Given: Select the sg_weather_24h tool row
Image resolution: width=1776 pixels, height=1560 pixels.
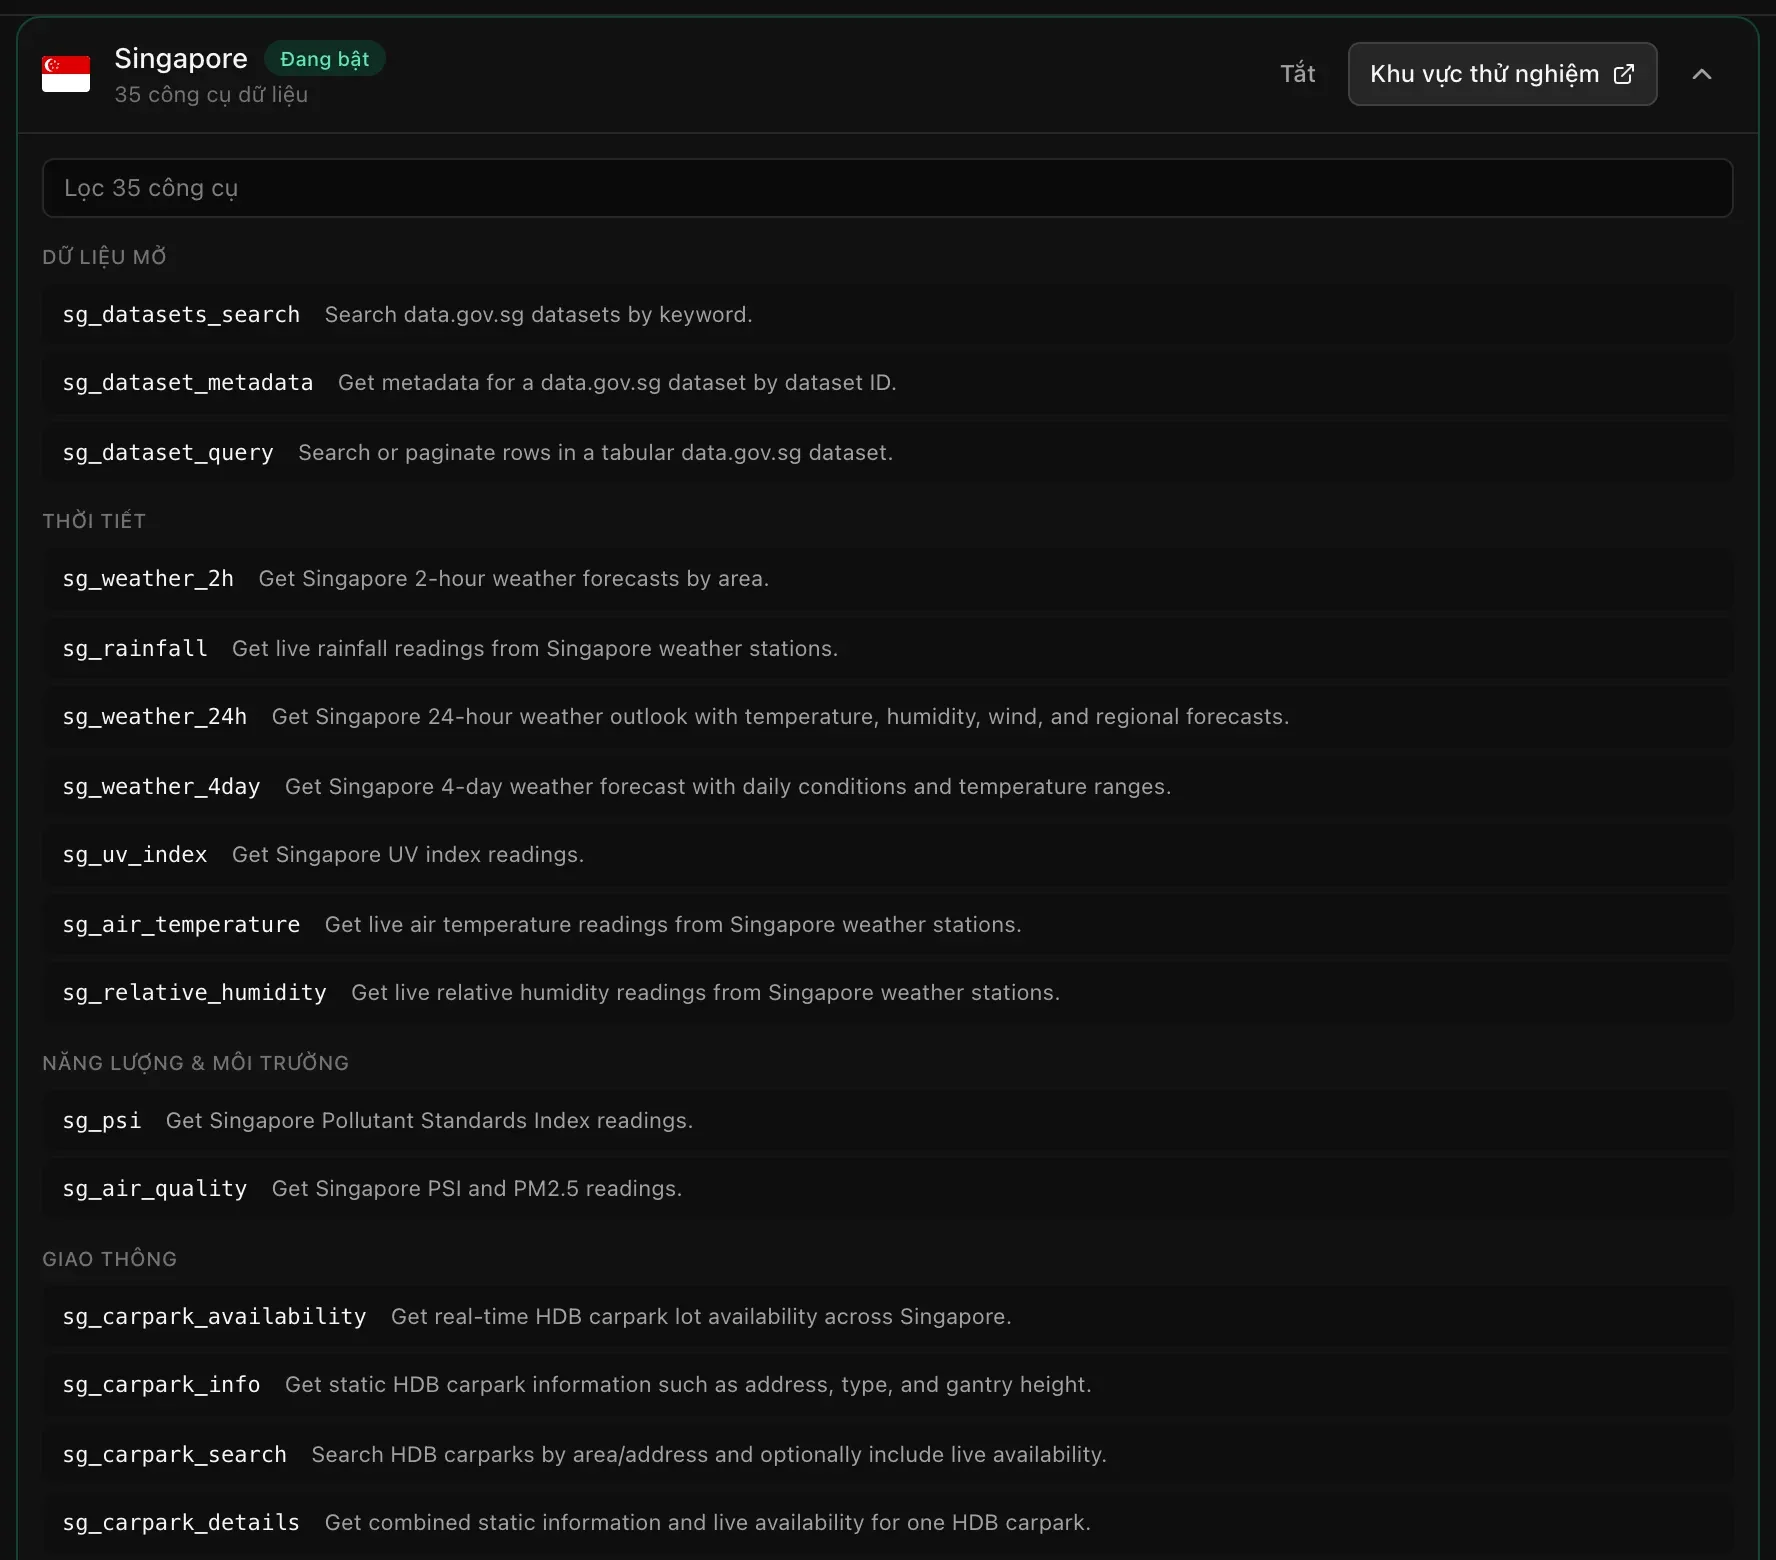Looking at the screenshot, I should (x=887, y=717).
